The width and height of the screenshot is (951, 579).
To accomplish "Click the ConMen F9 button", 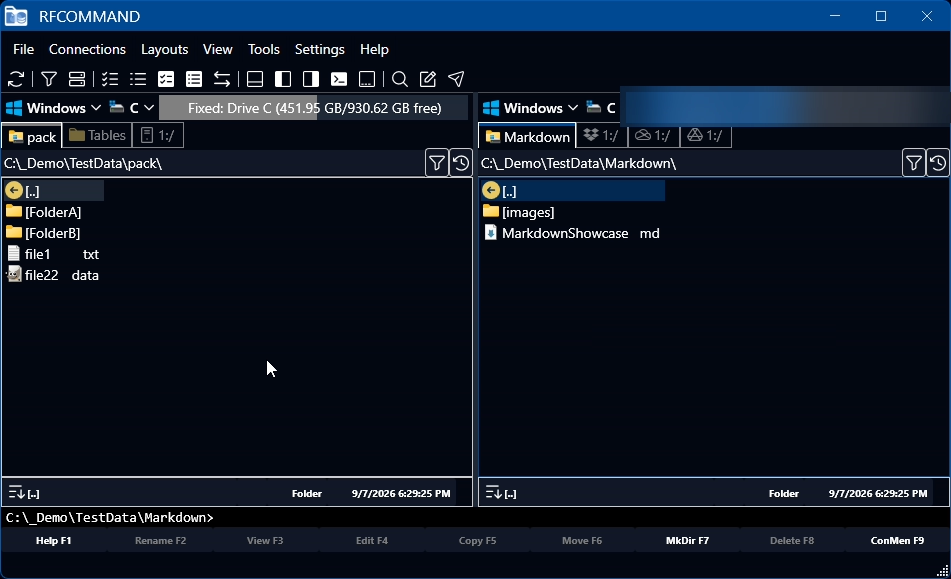I will tap(897, 540).
